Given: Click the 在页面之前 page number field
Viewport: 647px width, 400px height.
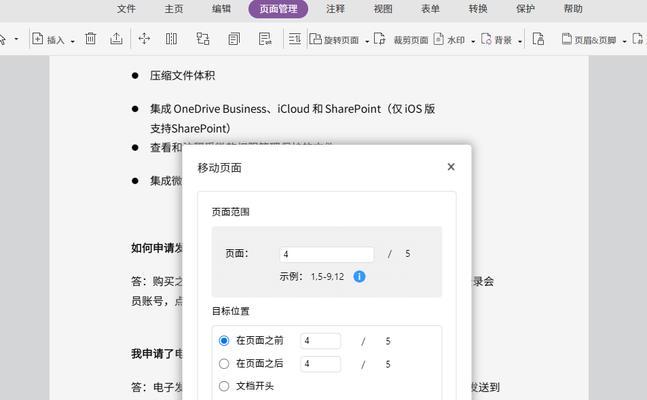Looking at the screenshot, I should 321,341.
